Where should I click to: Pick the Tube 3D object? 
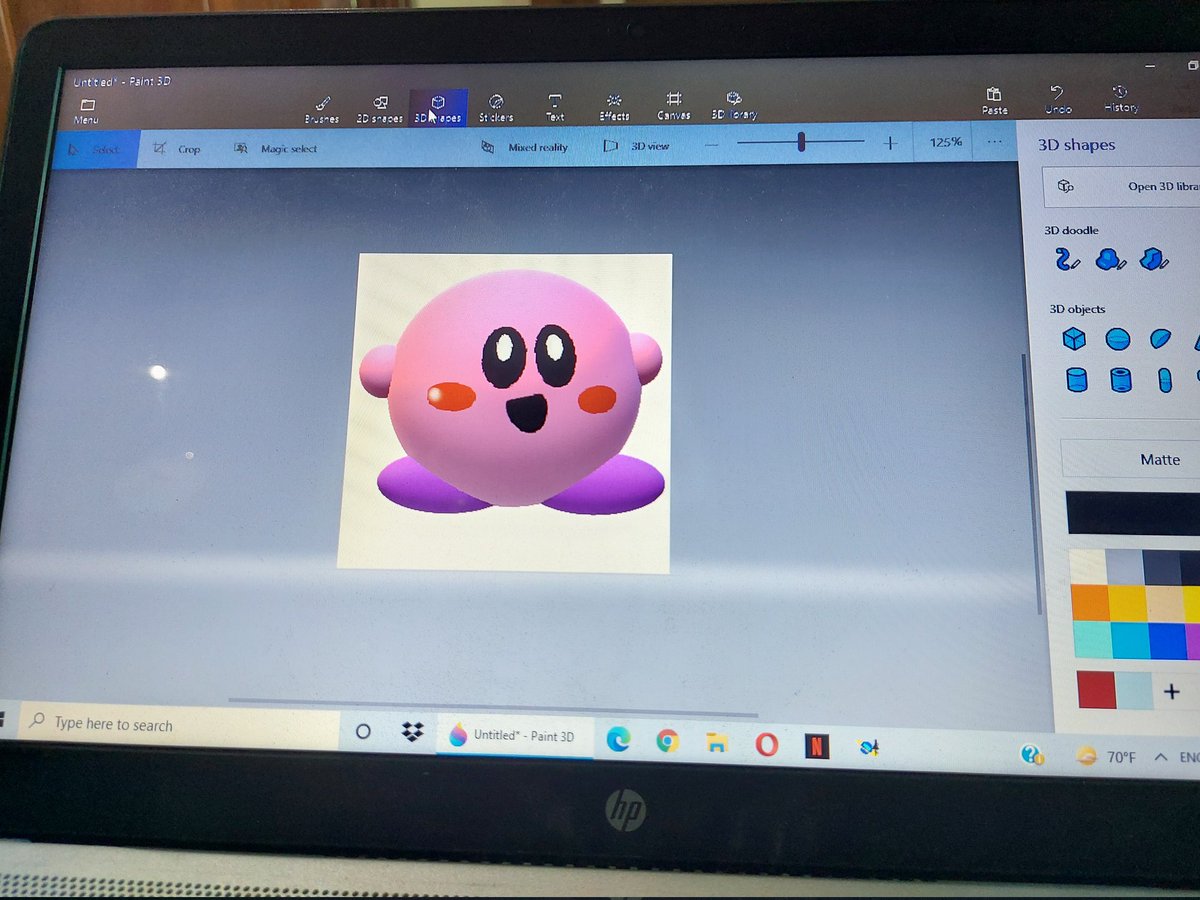(1120, 380)
